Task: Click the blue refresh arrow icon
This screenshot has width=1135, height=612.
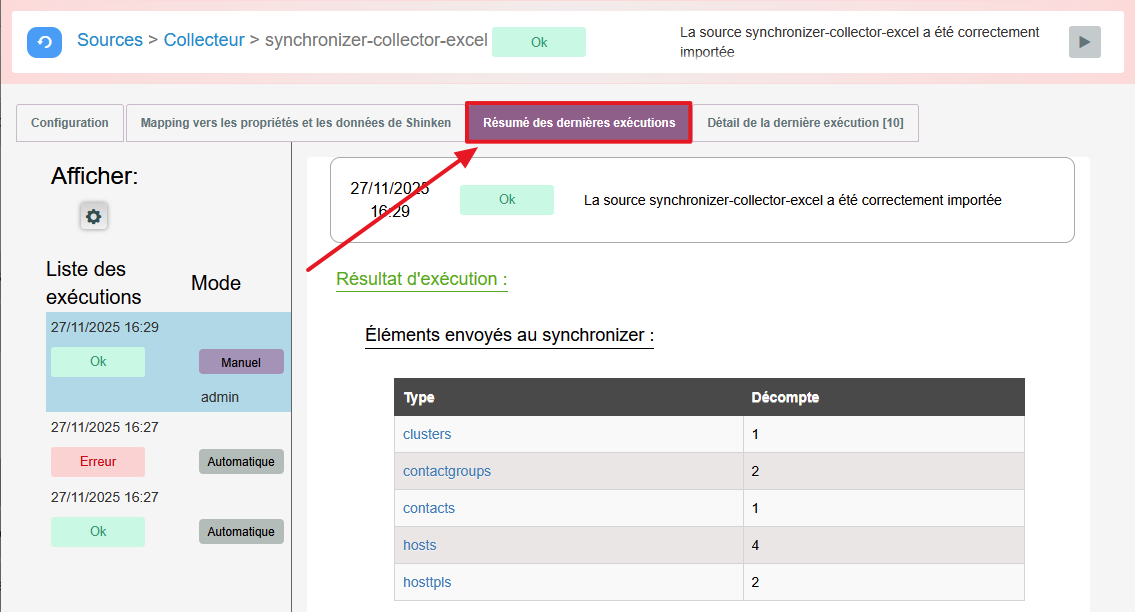Action: point(44,42)
